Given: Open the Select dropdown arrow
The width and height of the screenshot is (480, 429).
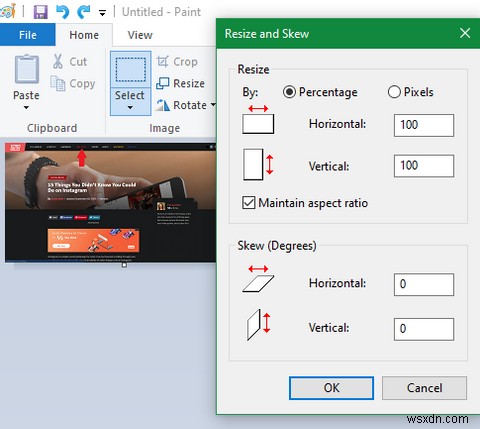Looking at the screenshot, I should point(130,107).
